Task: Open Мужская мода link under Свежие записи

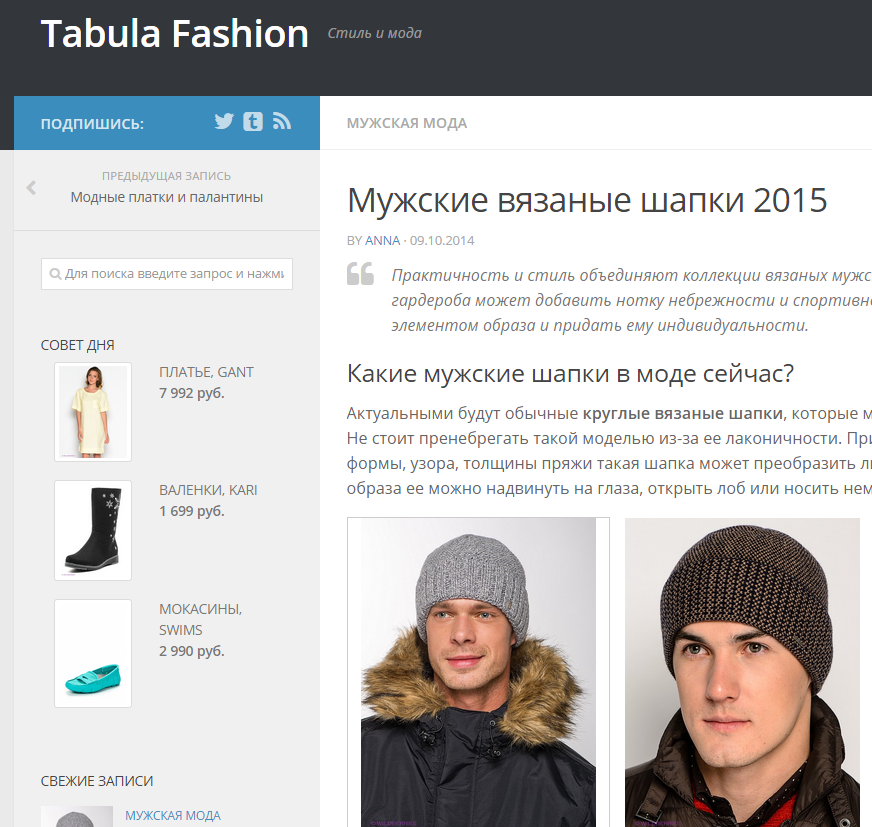Action: pyautogui.click(x=173, y=815)
